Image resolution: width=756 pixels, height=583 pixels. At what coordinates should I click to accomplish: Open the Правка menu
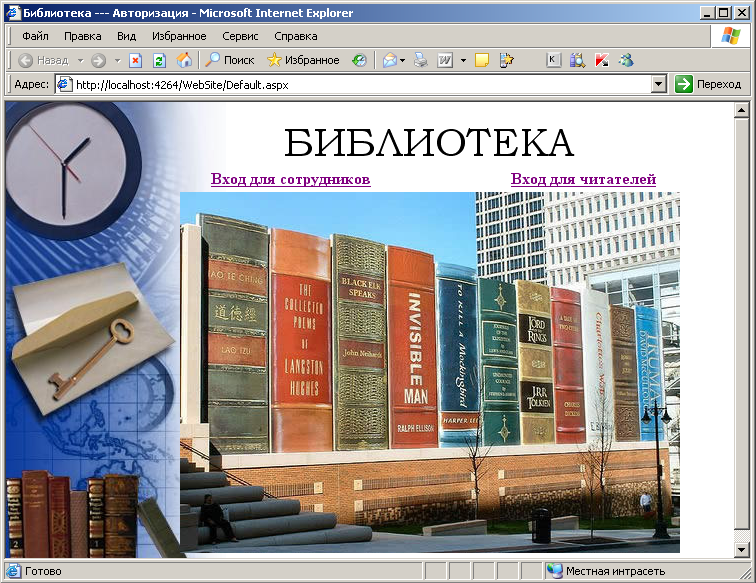coord(82,36)
